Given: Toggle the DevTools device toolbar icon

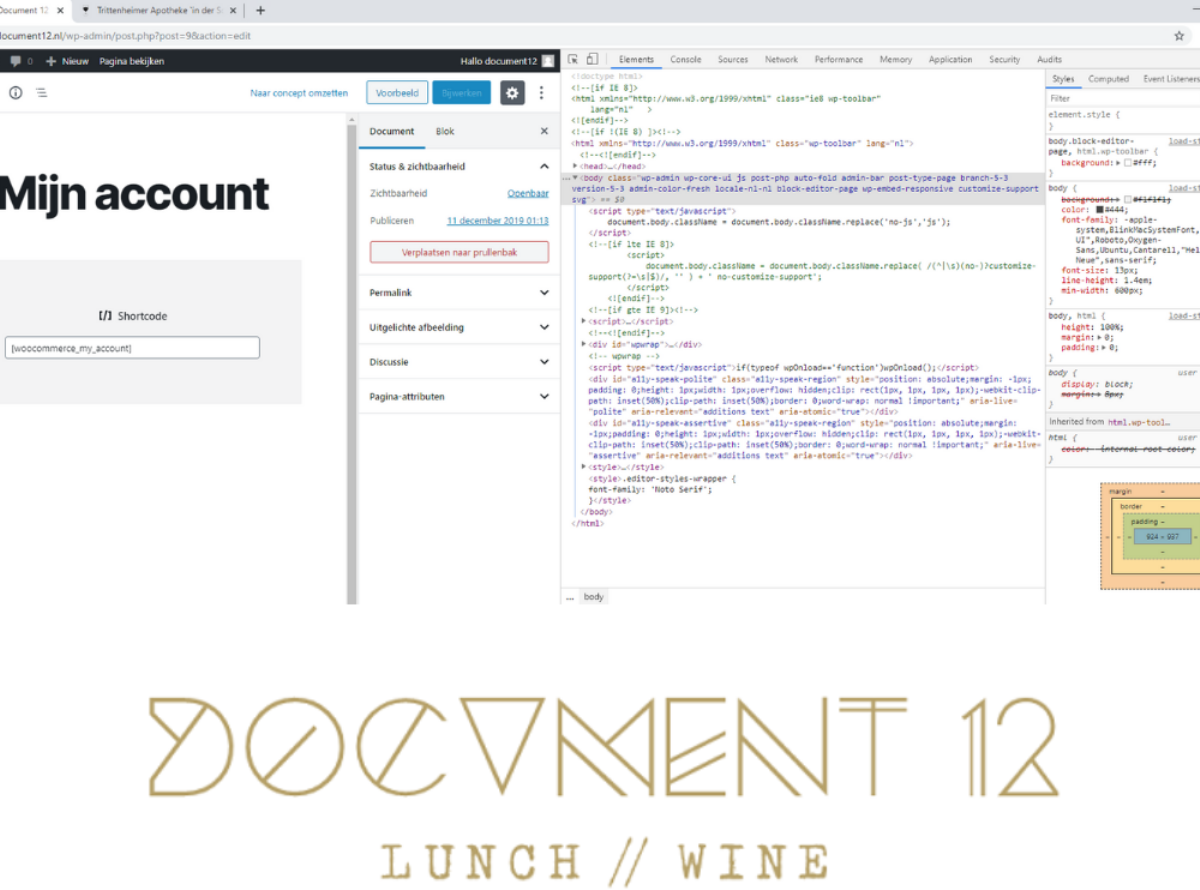Looking at the screenshot, I should tap(592, 60).
